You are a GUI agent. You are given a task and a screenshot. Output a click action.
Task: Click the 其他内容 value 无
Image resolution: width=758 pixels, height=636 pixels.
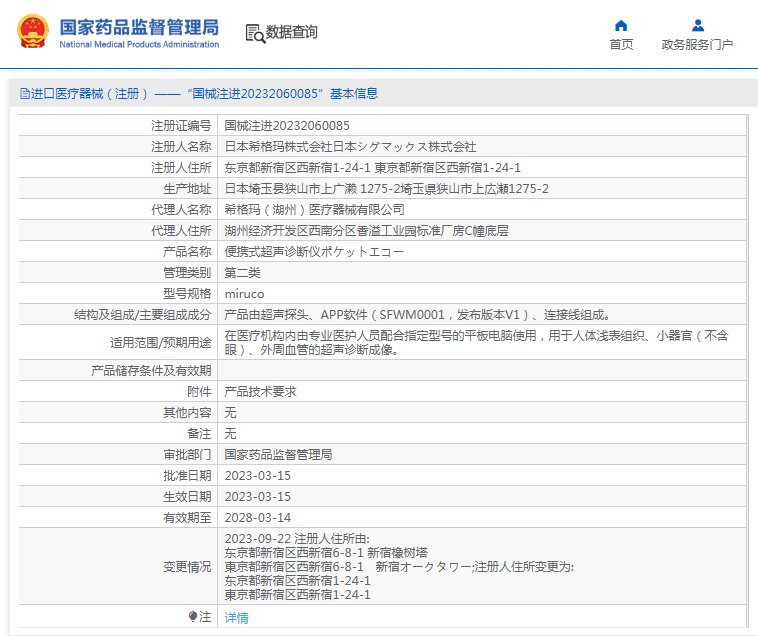pyautogui.click(x=231, y=413)
